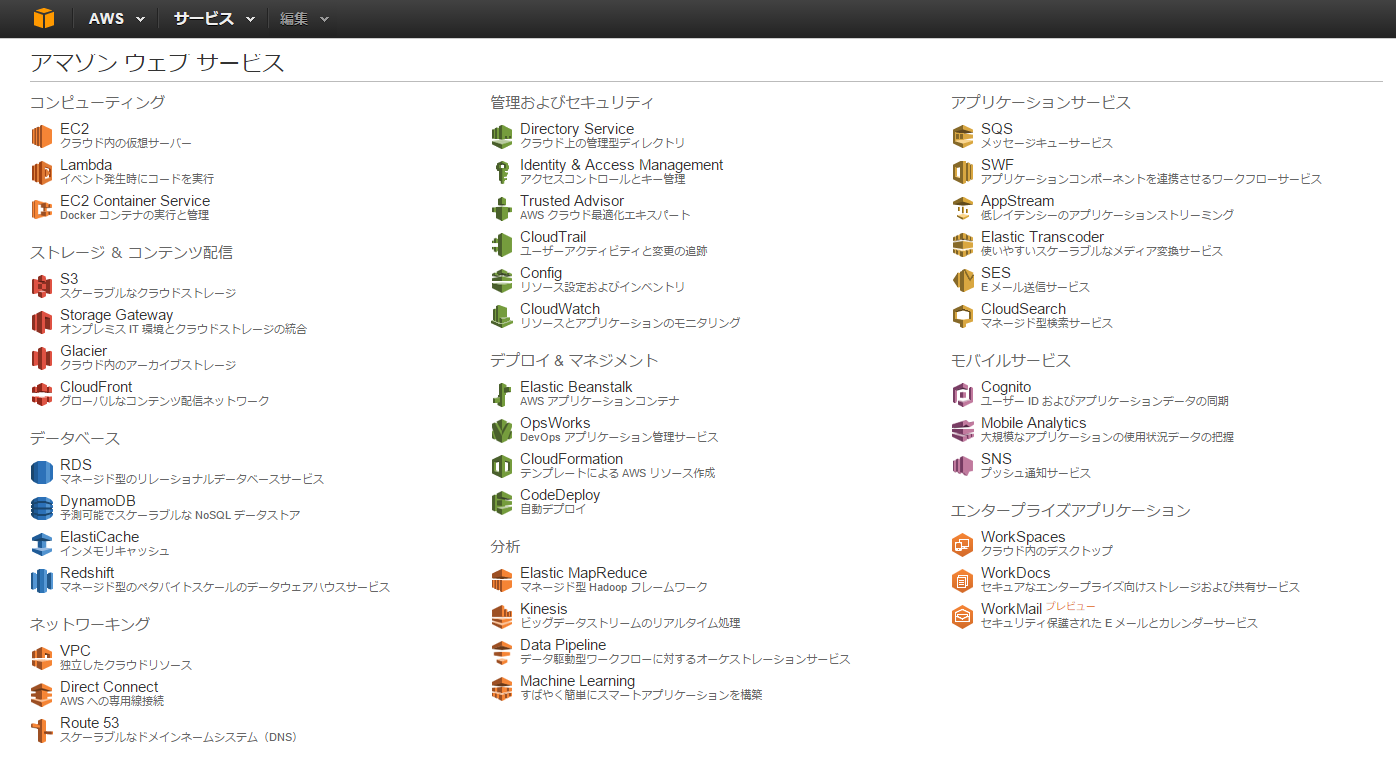Click the Kinesis analytics icon

pos(502,615)
